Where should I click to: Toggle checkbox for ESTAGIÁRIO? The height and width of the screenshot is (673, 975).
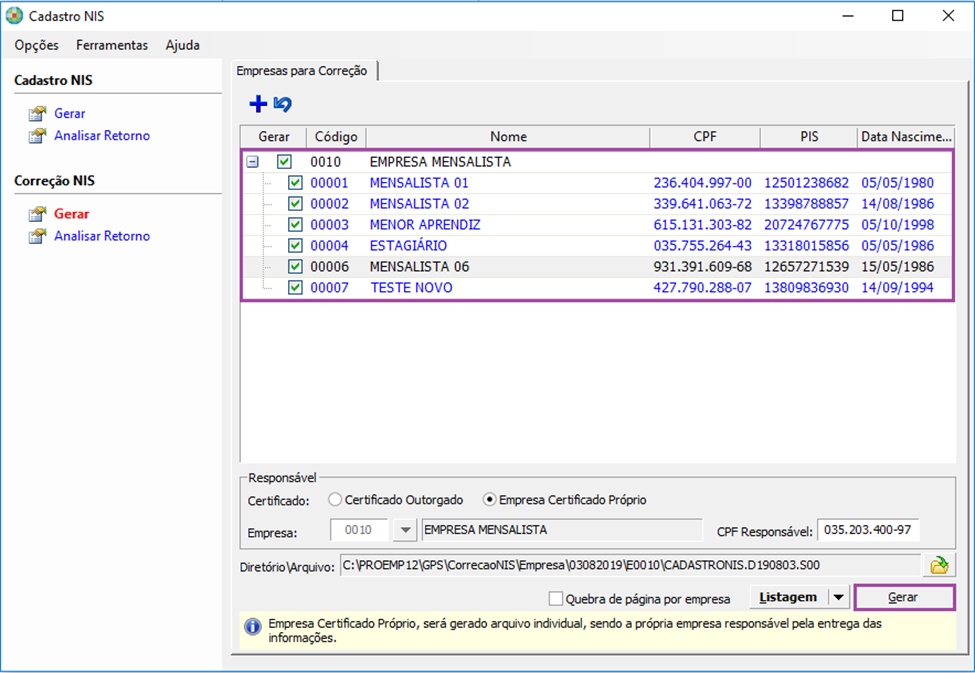coord(295,246)
